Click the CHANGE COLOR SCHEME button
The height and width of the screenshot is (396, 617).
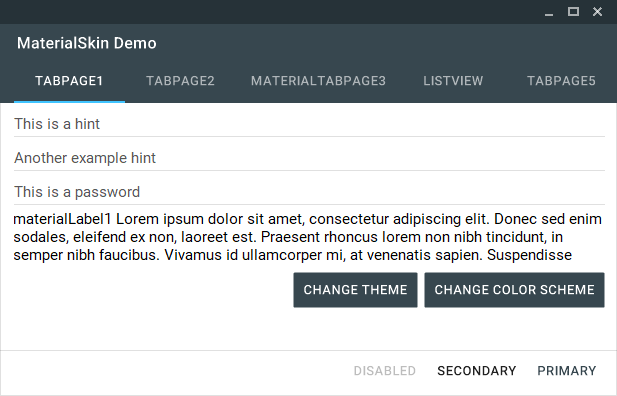tap(514, 290)
